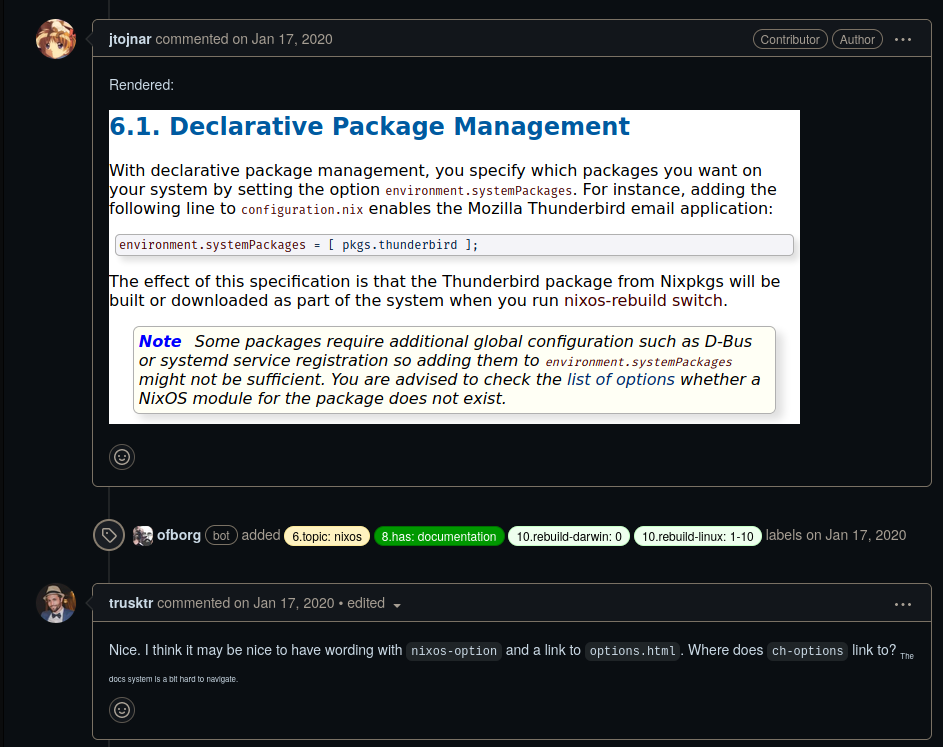Click the options.html inline code
This screenshot has height=747, width=943.
(632, 651)
